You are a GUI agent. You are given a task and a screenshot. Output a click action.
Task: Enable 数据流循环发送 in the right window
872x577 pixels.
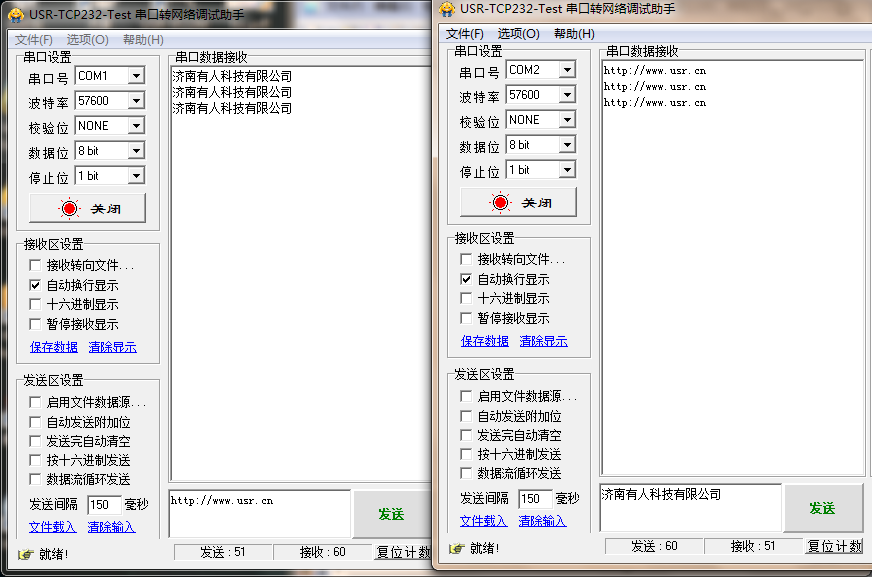pos(466,473)
